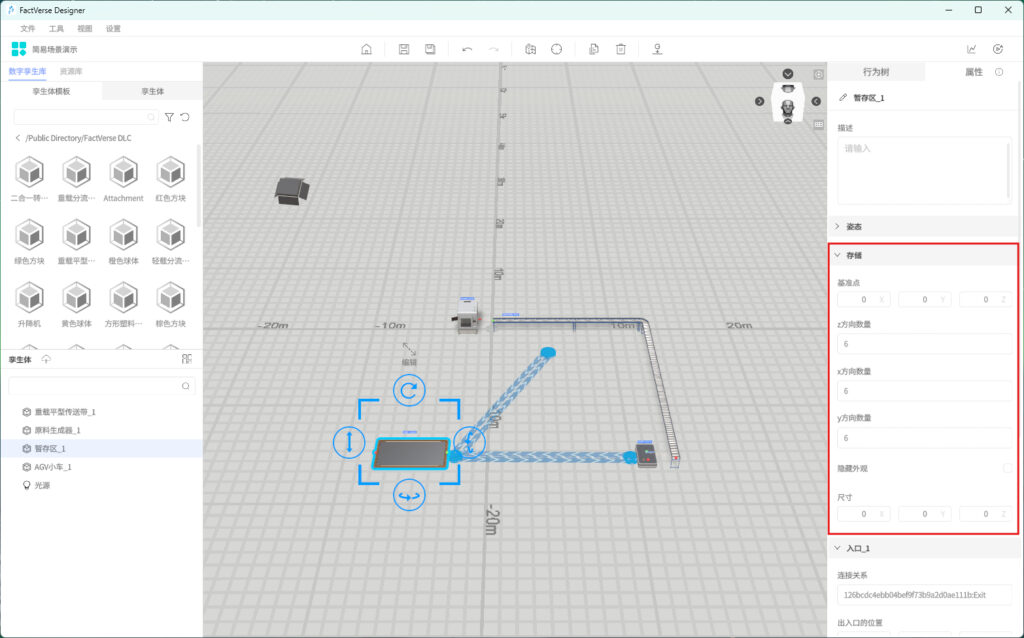
Task: Click the 连接关系 value field
Action: point(924,595)
